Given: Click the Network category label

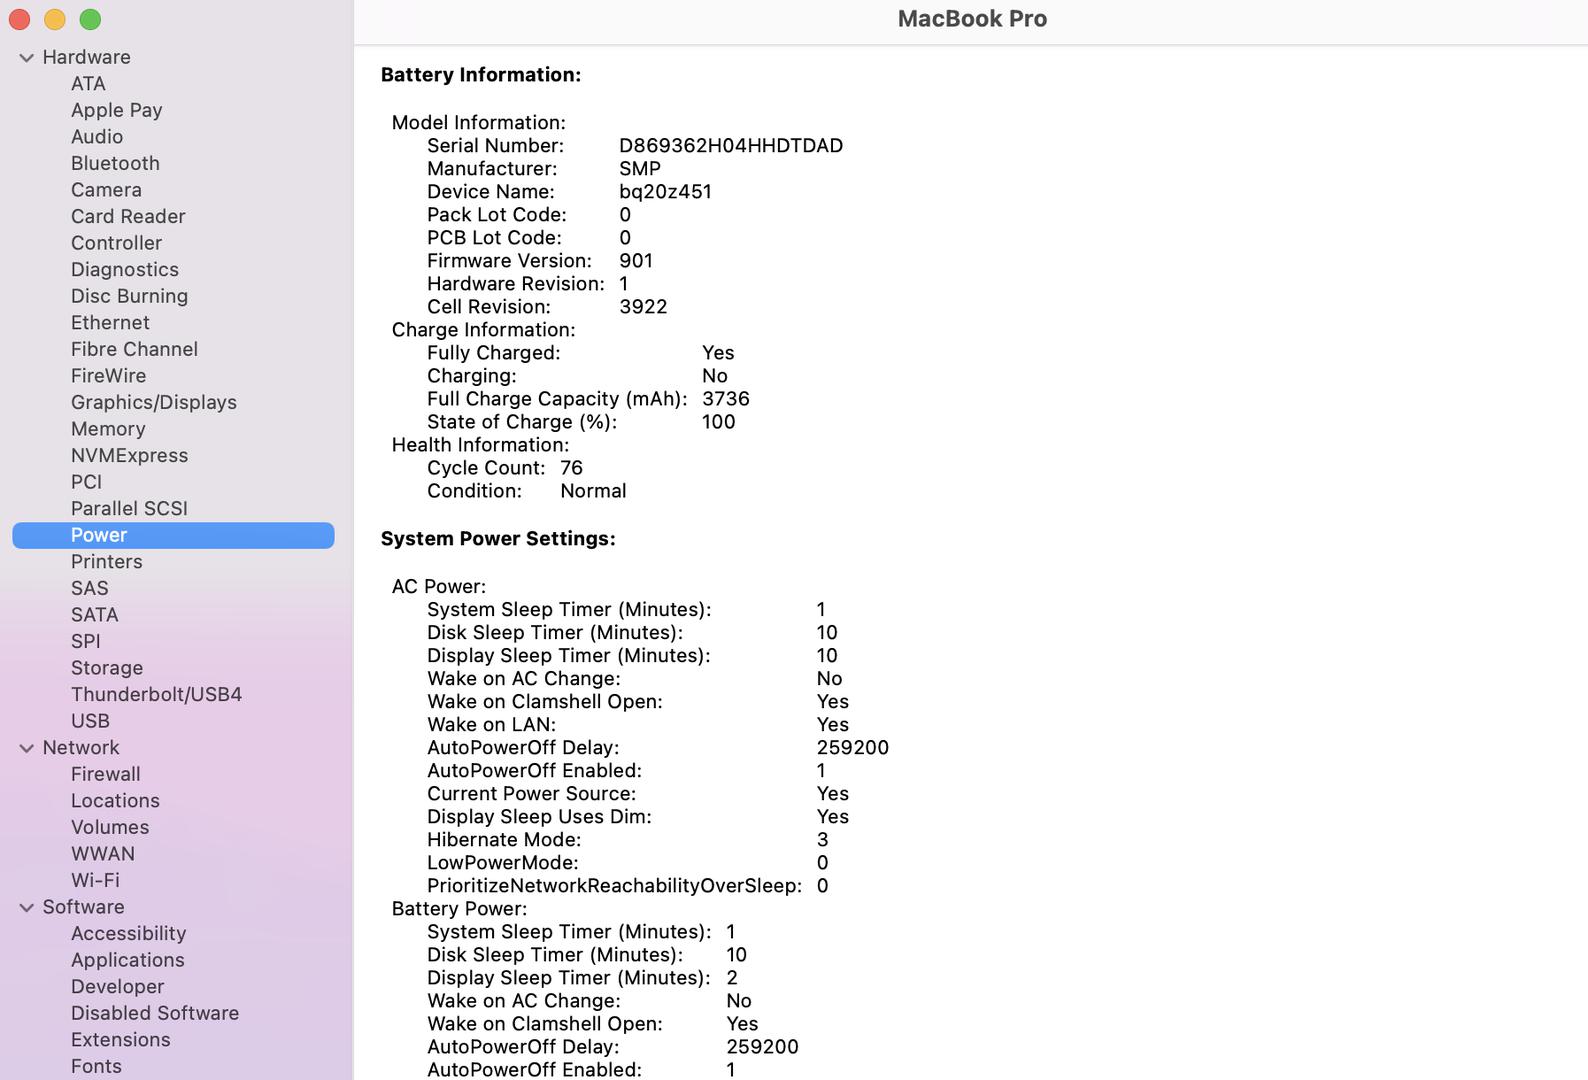Looking at the screenshot, I should click(80, 748).
